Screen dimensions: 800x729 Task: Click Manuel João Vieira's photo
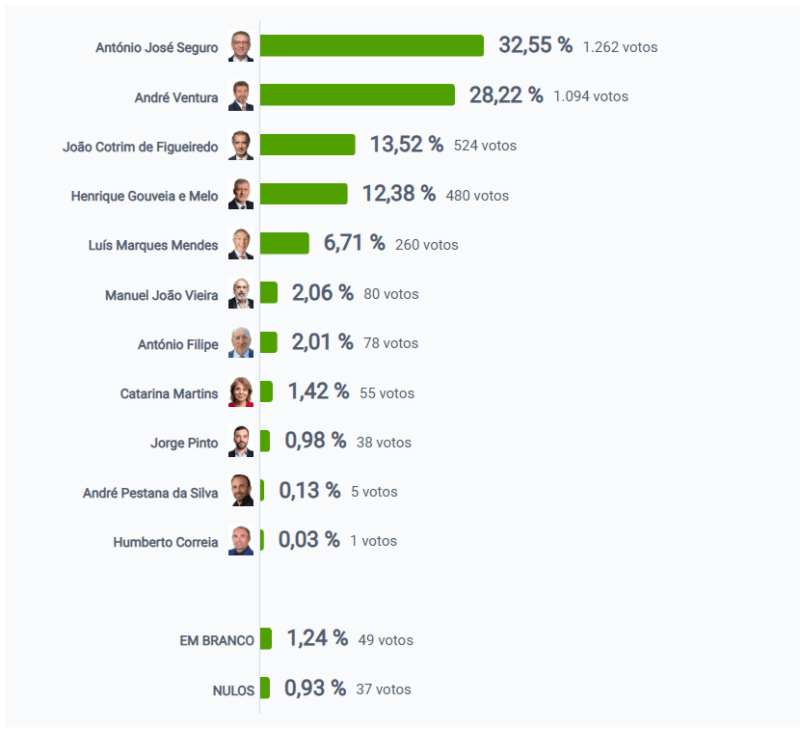[241, 294]
